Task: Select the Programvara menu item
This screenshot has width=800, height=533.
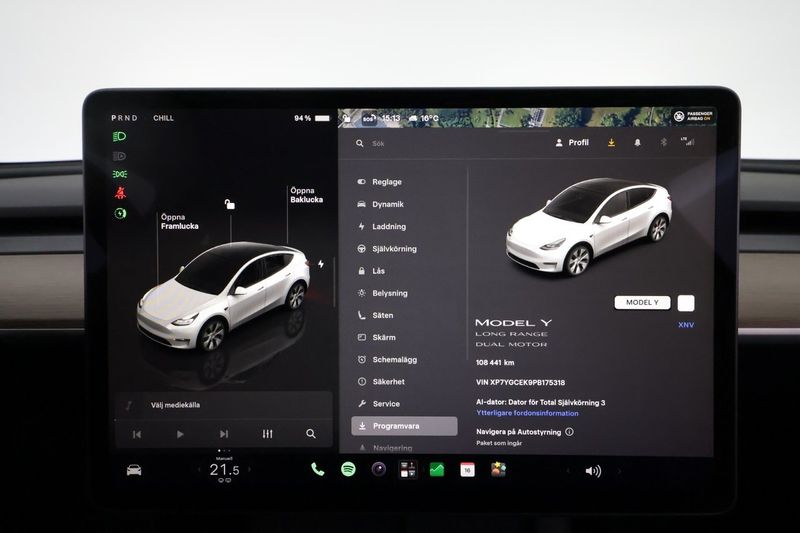Action: point(404,426)
